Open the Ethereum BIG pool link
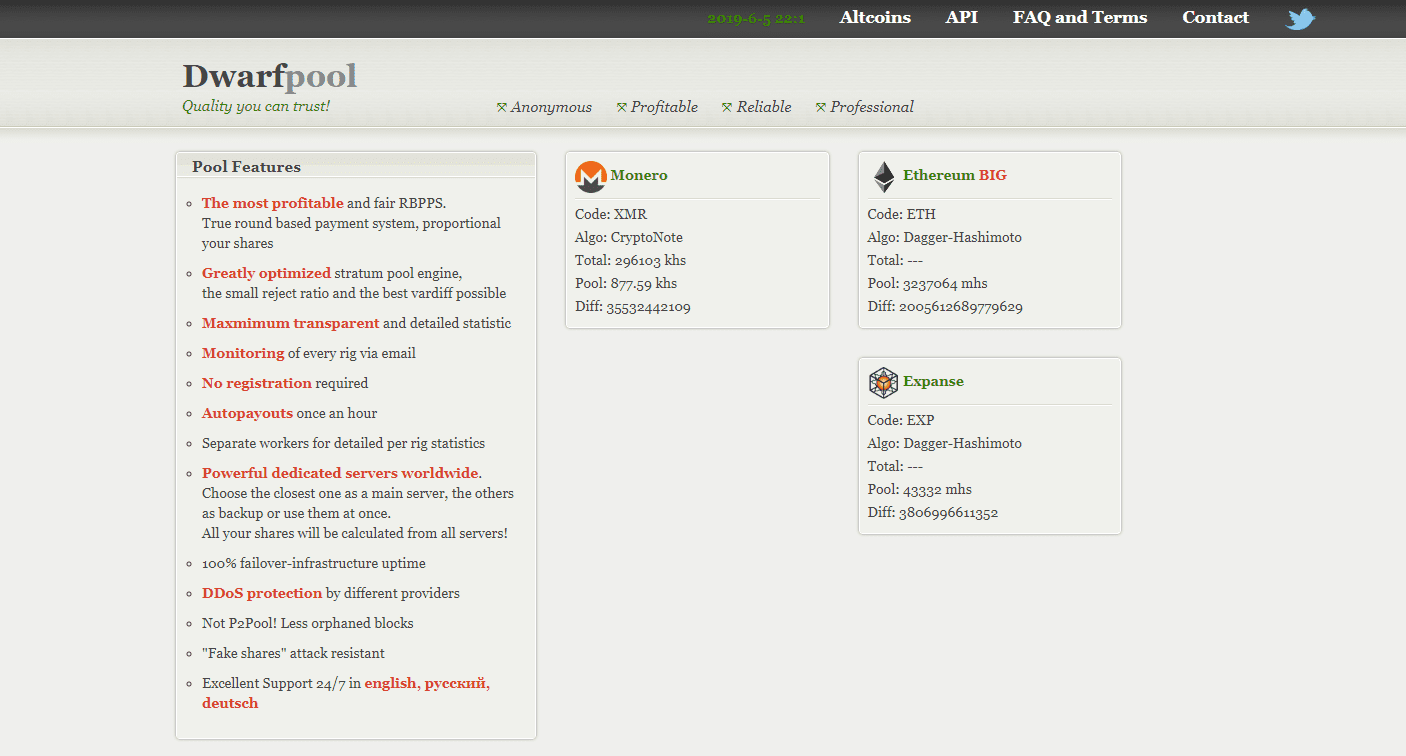Viewport: 1406px width, 756px height. pyautogui.click(x=955, y=175)
